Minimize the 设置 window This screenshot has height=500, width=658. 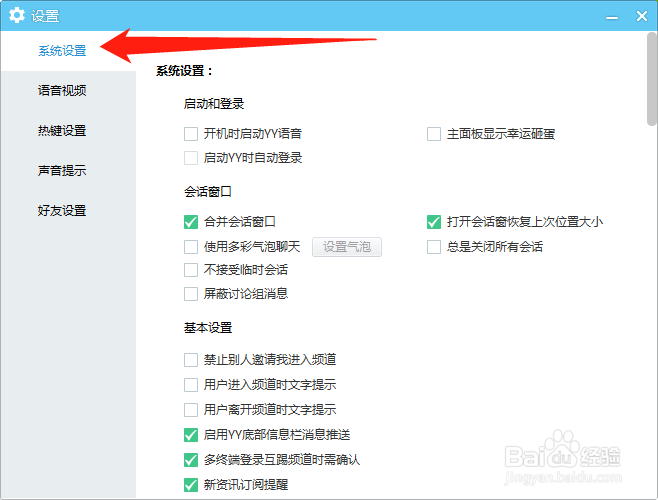[612, 17]
